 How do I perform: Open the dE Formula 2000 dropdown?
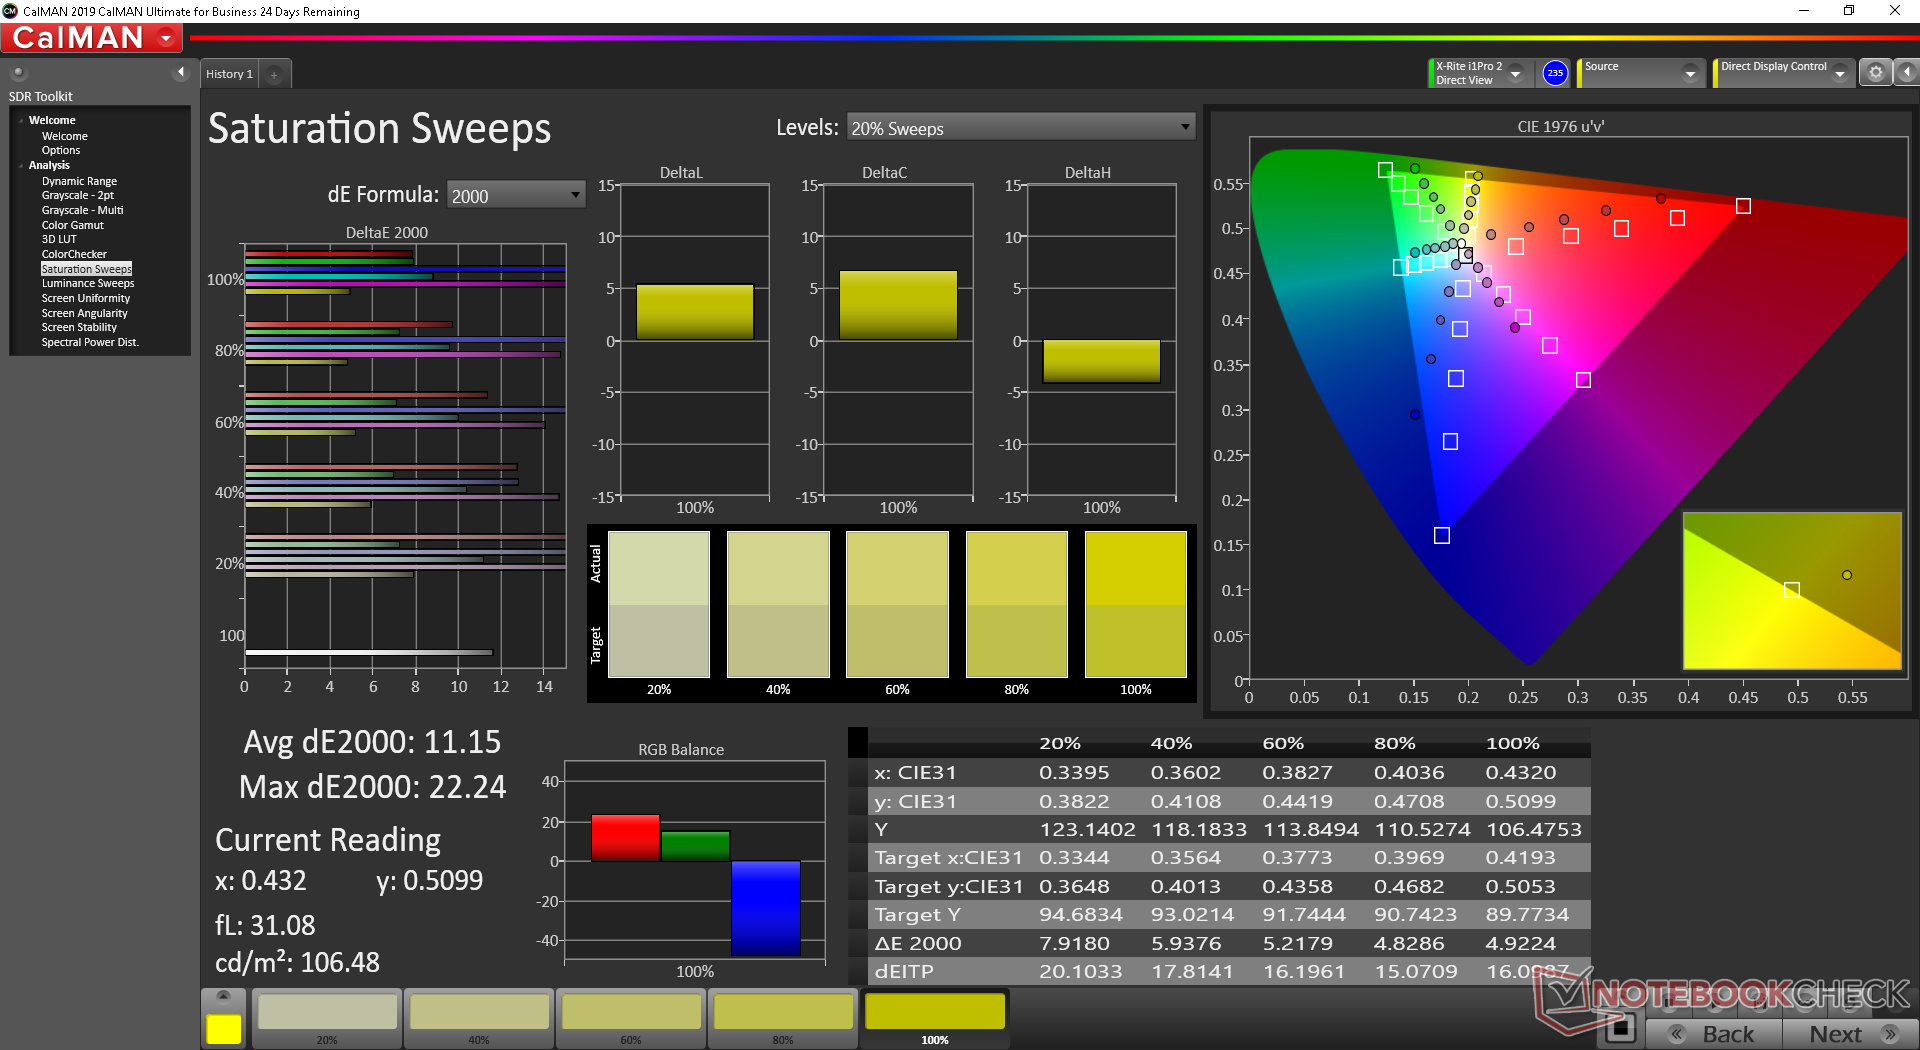pyautogui.click(x=516, y=195)
